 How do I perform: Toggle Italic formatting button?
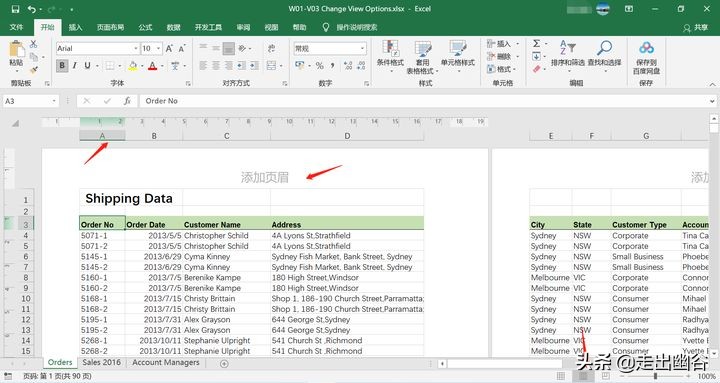[74, 66]
